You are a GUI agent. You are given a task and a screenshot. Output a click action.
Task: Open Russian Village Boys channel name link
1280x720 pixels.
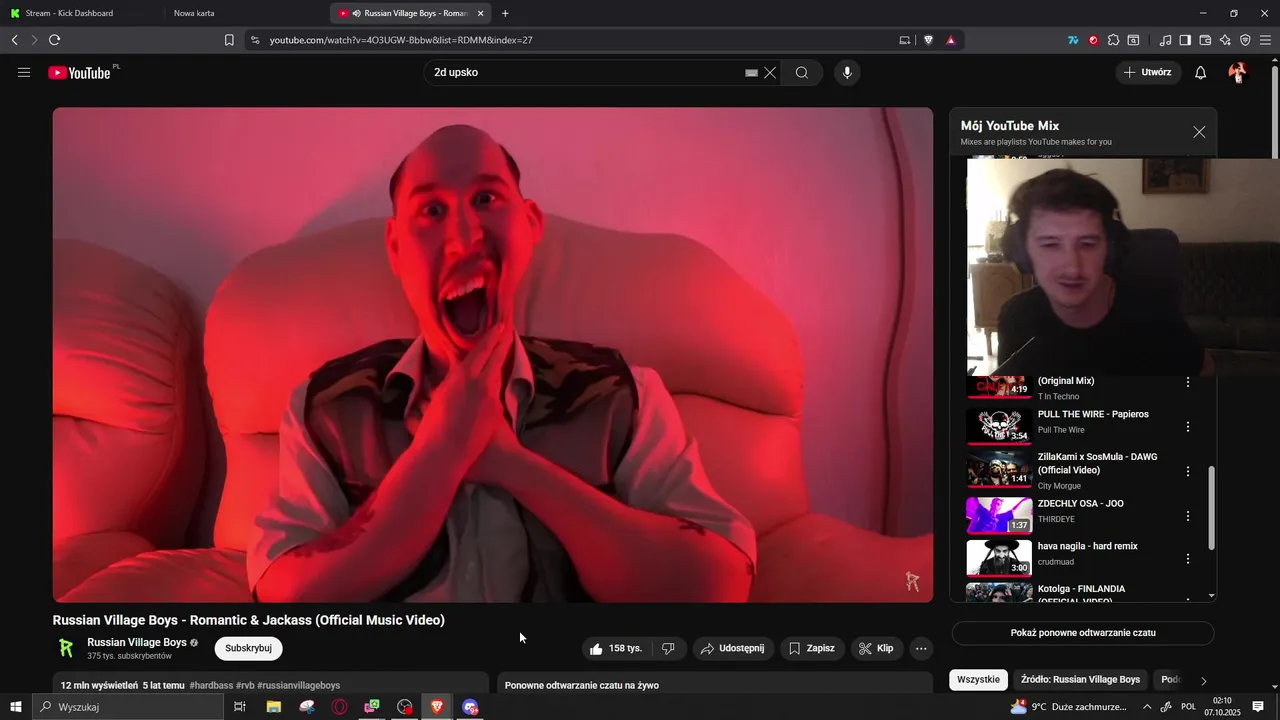click(137, 642)
